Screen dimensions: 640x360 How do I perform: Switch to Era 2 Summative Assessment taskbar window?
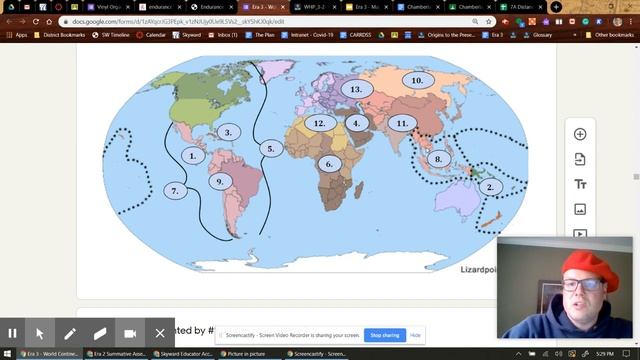(x=116, y=354)
